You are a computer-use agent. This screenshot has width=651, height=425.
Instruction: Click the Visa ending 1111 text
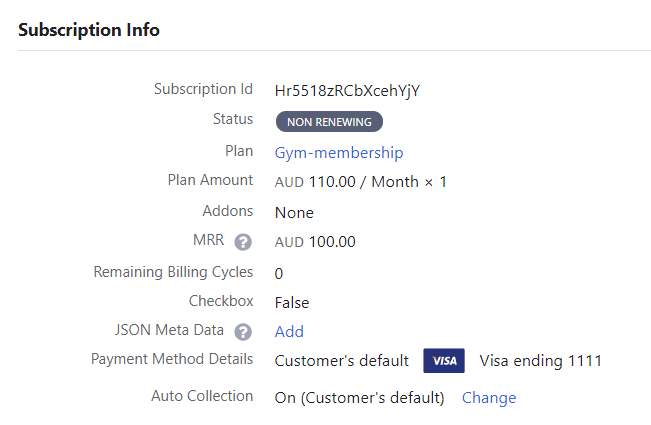540,361
